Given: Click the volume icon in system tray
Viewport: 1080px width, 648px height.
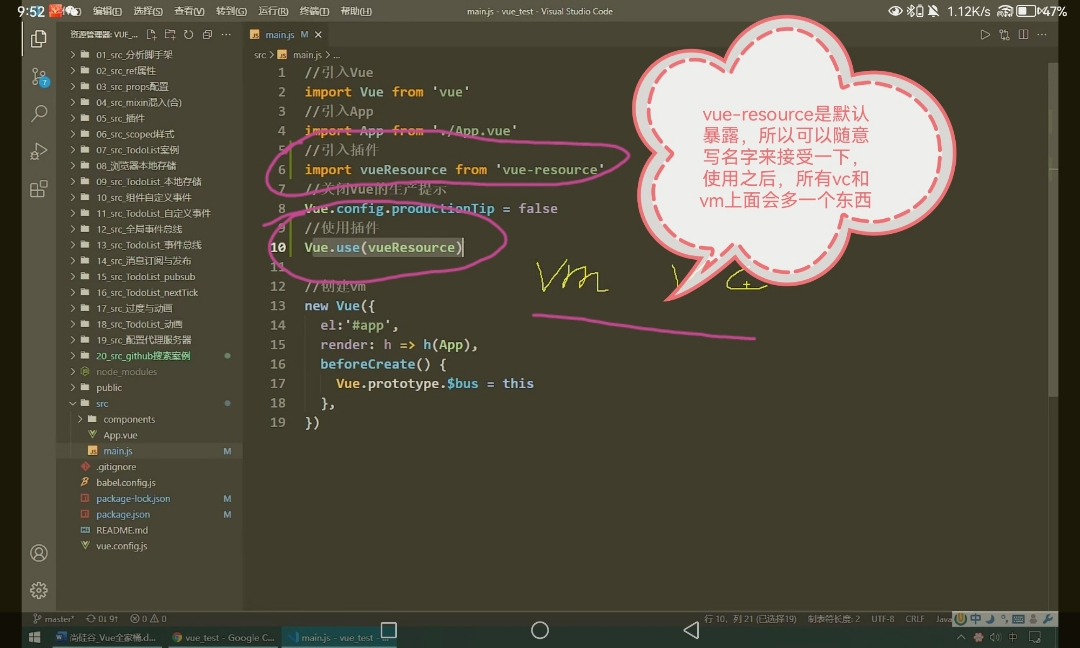Looking at the screenshot, I should (x=995, y=638).
